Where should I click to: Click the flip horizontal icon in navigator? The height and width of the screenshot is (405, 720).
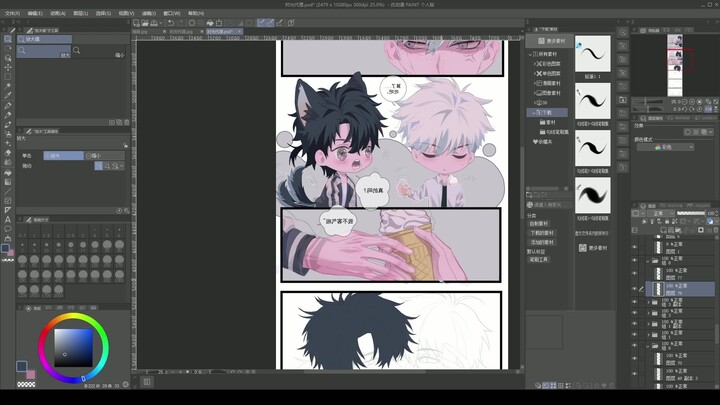pyautogui.click(x=709, y=109)
